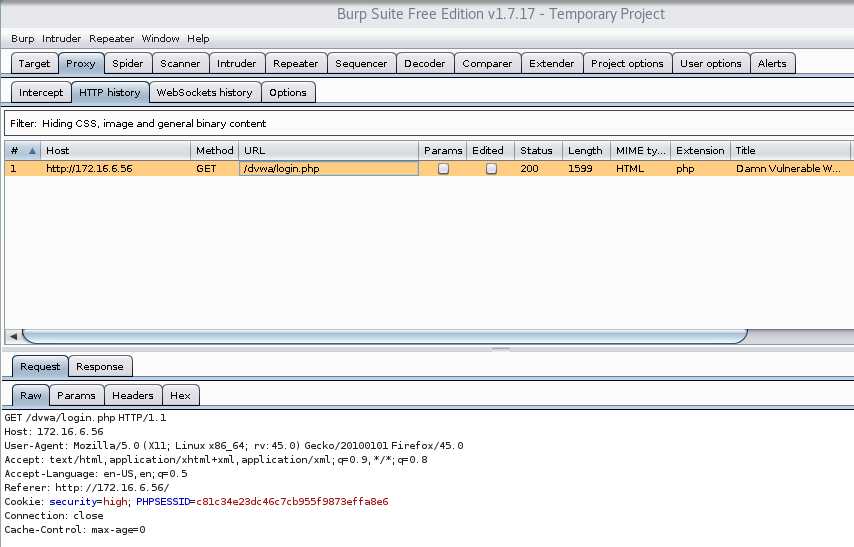Sort history by the # column
Image resolution: width=854 pixels, height=547 pixels.
pyautogui.click(x=22, y=150)
